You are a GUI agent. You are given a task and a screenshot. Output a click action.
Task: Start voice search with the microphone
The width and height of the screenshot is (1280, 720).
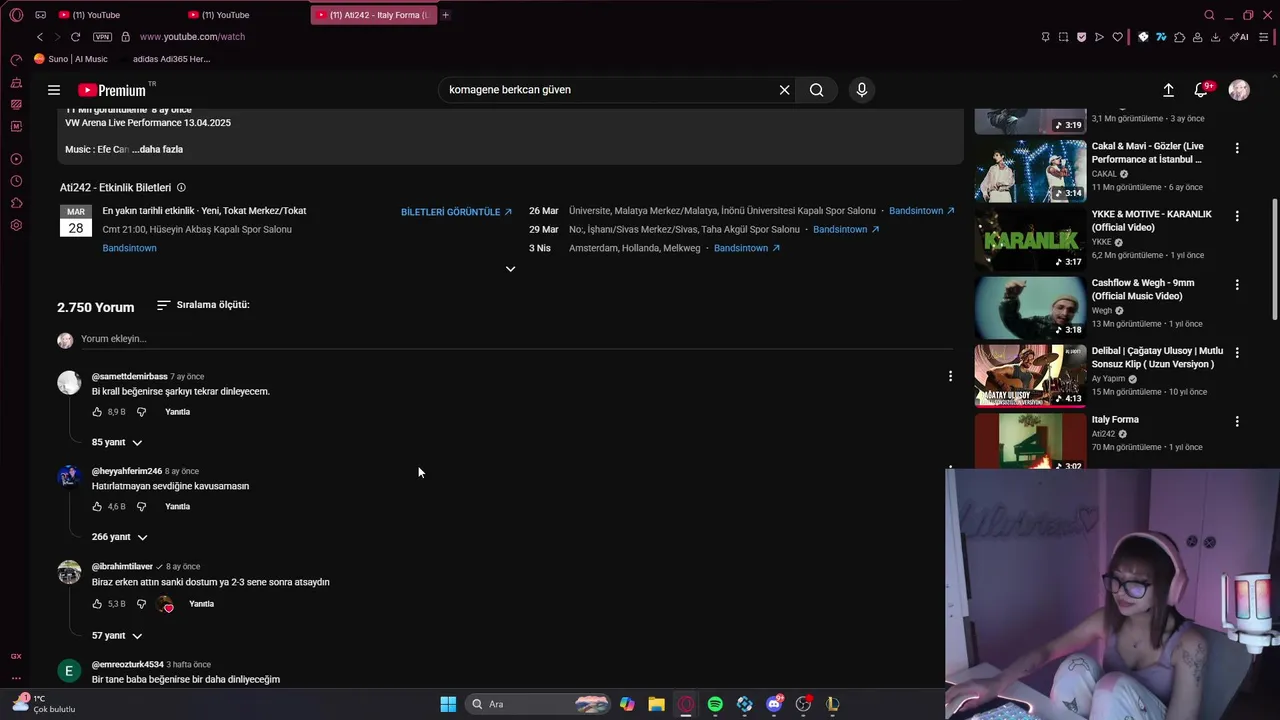click(x=862, y=90)
